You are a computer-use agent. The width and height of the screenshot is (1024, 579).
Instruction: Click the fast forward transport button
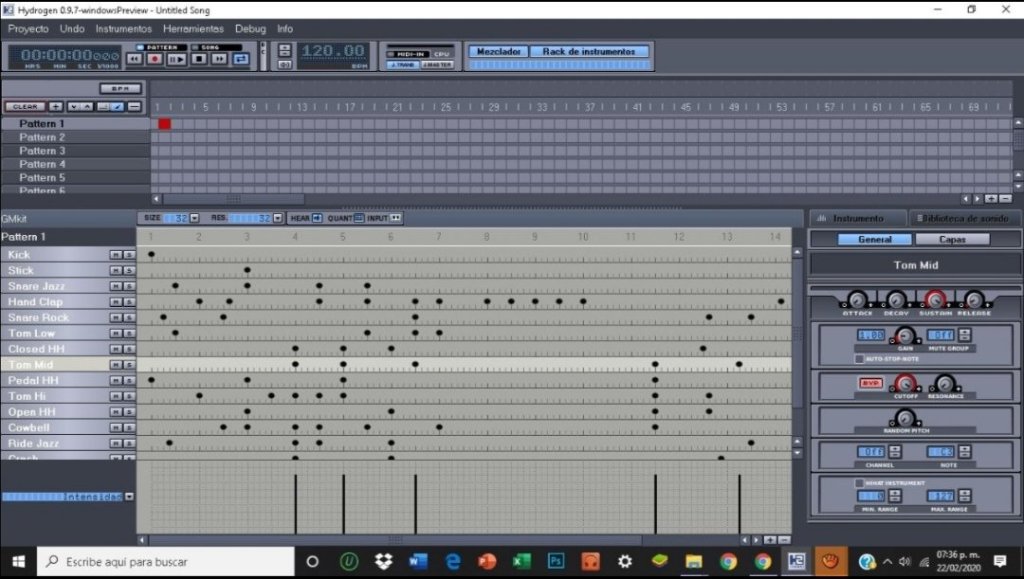point(219,59)
